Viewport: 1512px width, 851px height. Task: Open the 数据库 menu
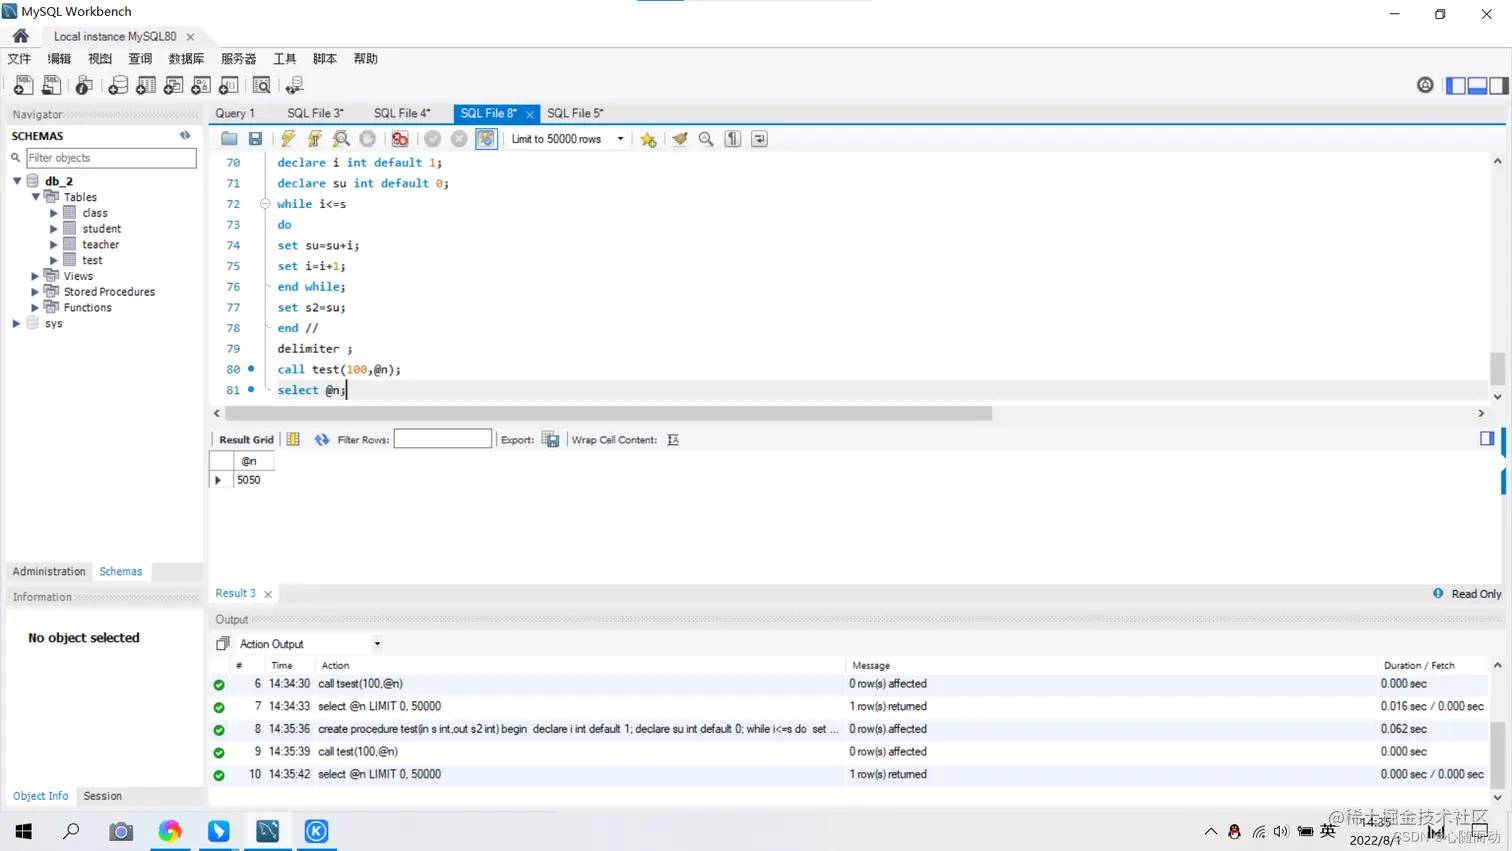click(186, 59)
